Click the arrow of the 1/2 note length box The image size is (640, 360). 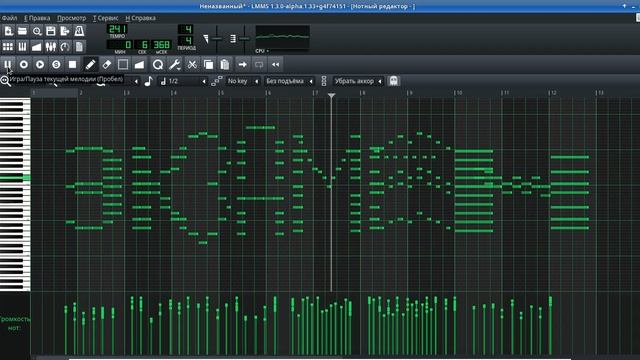click(204, 81)
